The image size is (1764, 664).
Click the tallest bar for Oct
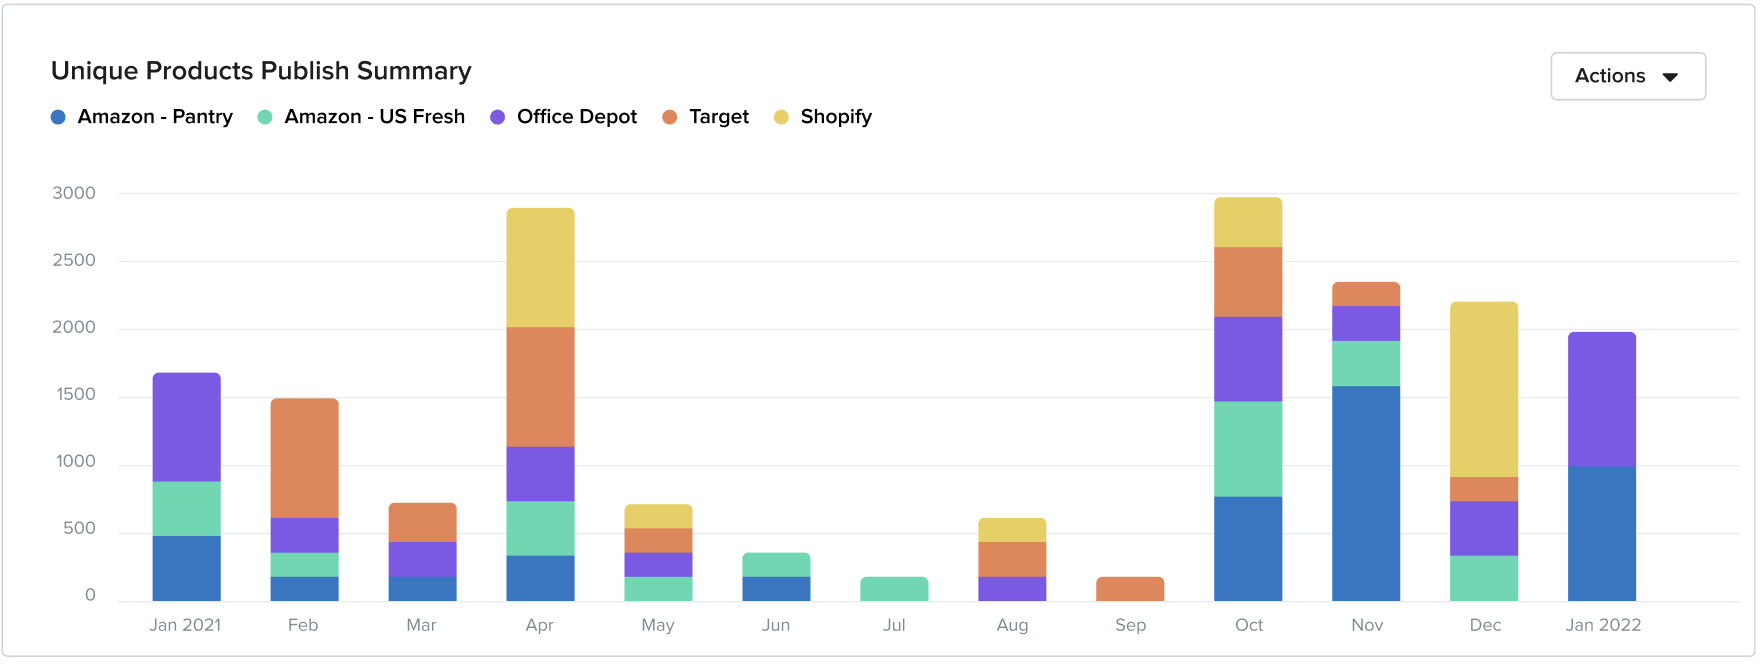pyautogui.click(x=1247, y=400)
